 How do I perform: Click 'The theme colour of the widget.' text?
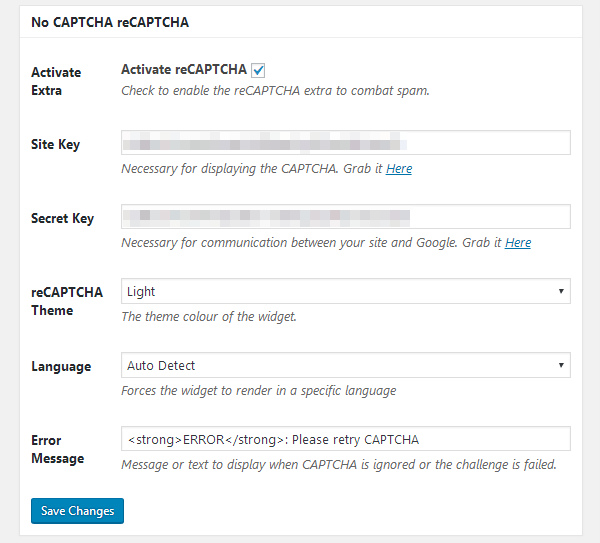[x=209, y=317]
